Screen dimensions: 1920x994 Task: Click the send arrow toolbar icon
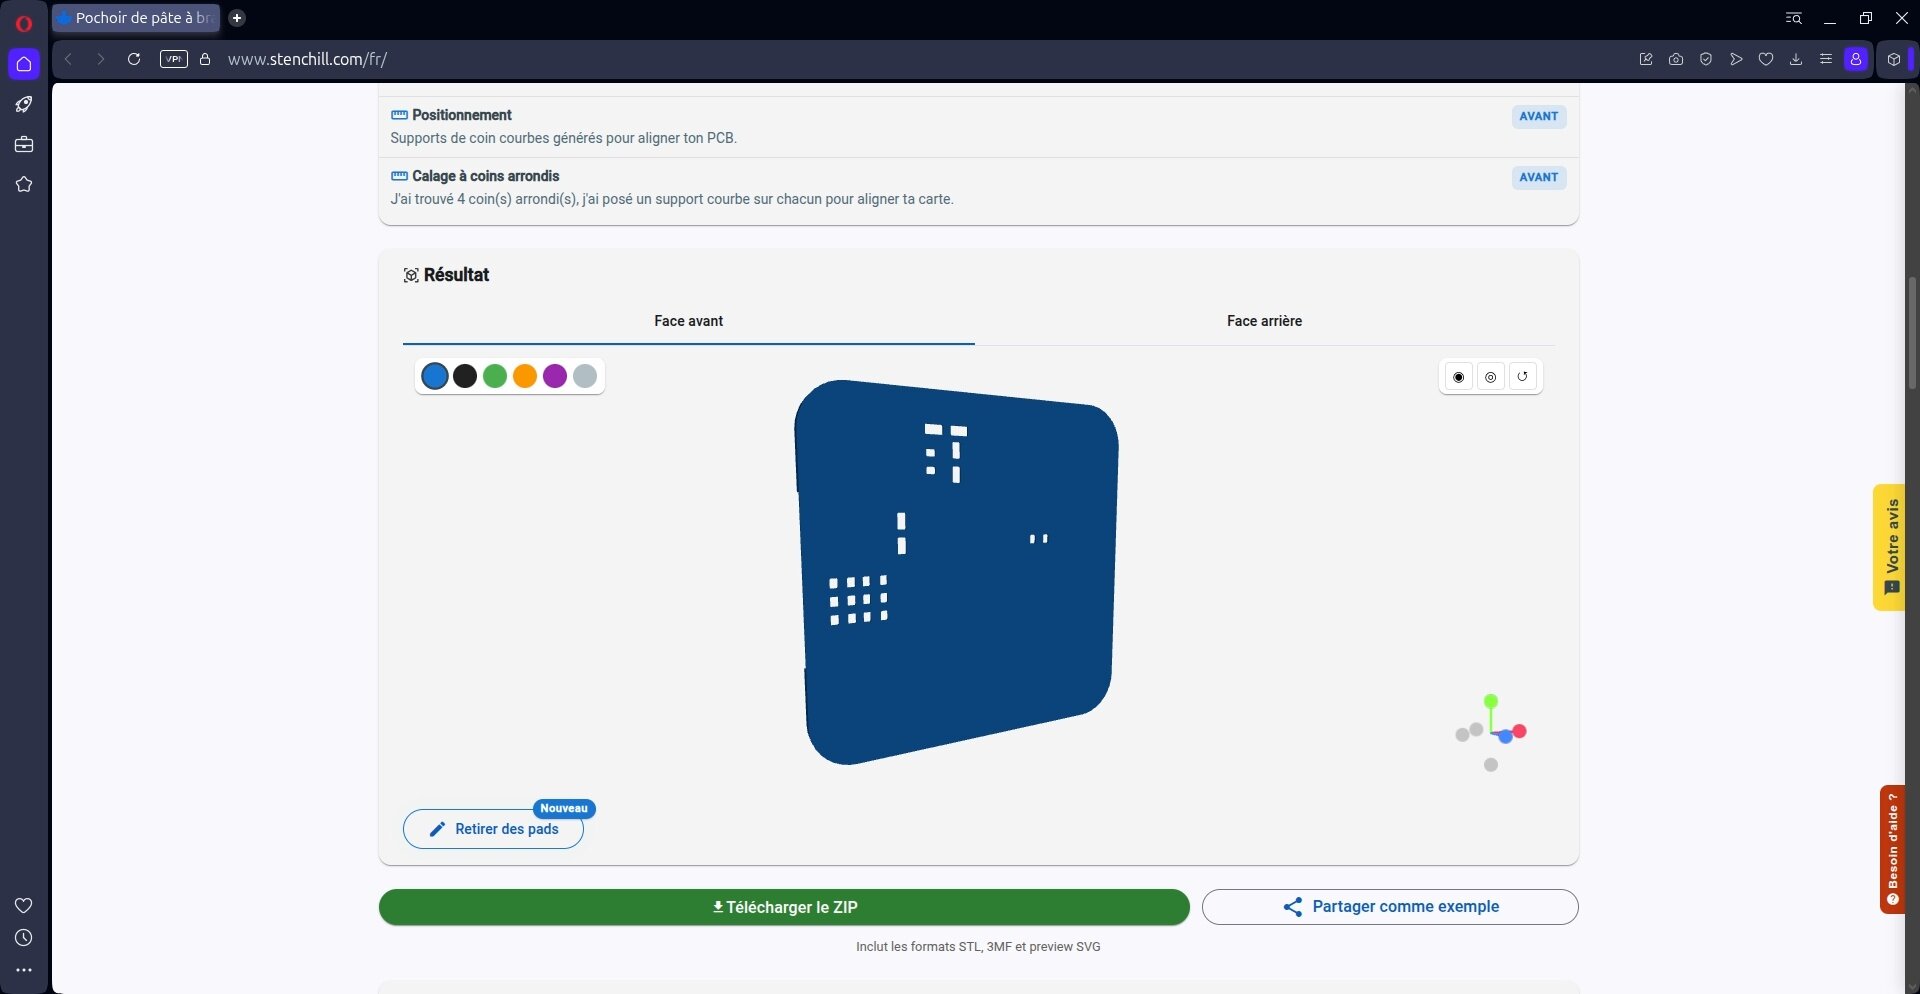click(1736, 59)
